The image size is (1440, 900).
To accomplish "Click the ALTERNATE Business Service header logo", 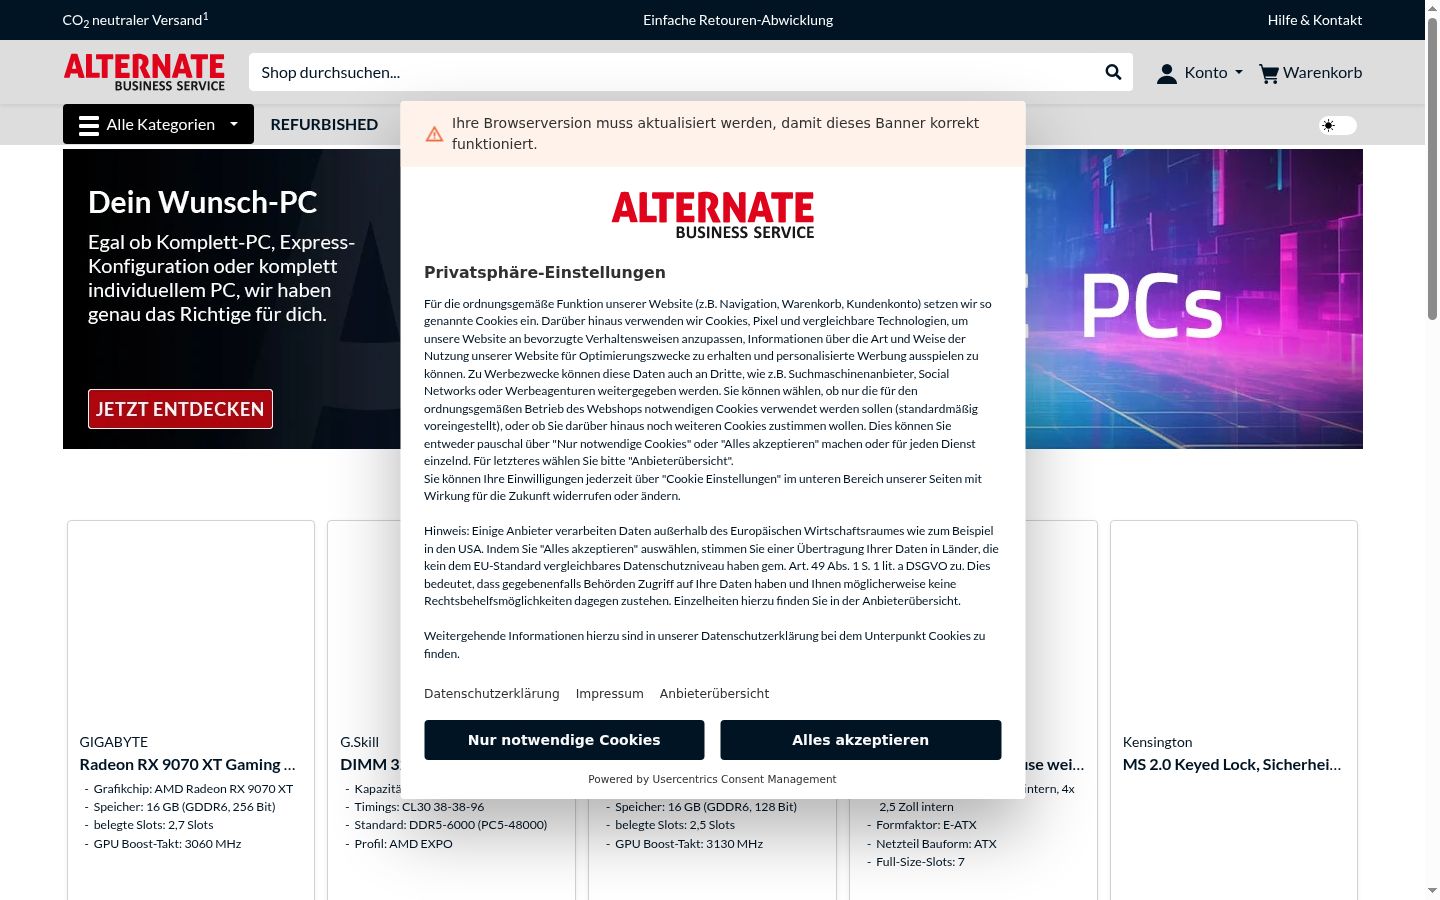I will click(144, 72).
